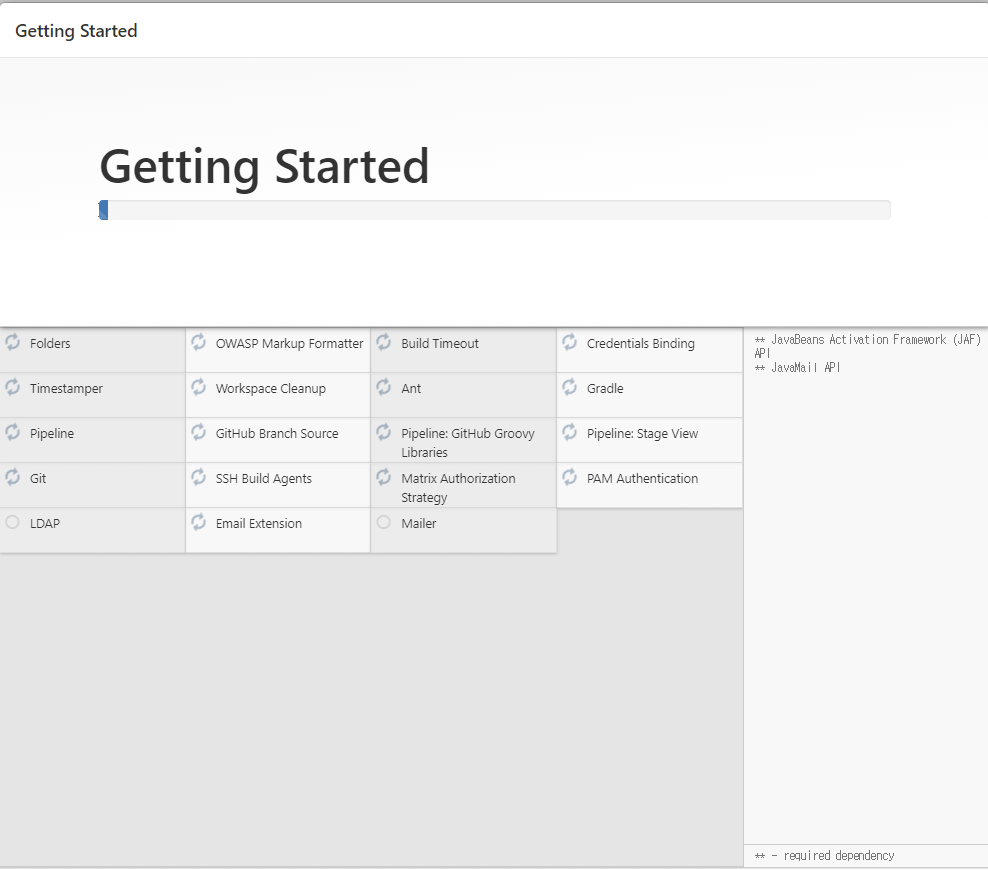Select the Email Extension label
The height and width of the screenshot is (870, 988).
coord(258,524)
